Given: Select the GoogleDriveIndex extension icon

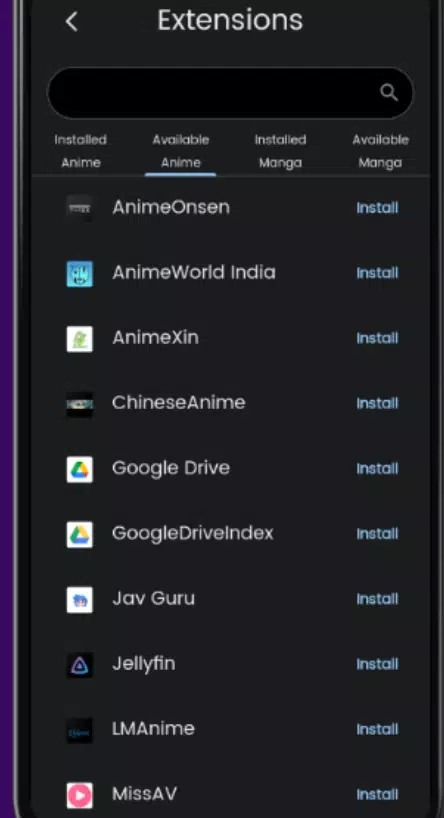Looking at the screenshot, I should point(80,535).
